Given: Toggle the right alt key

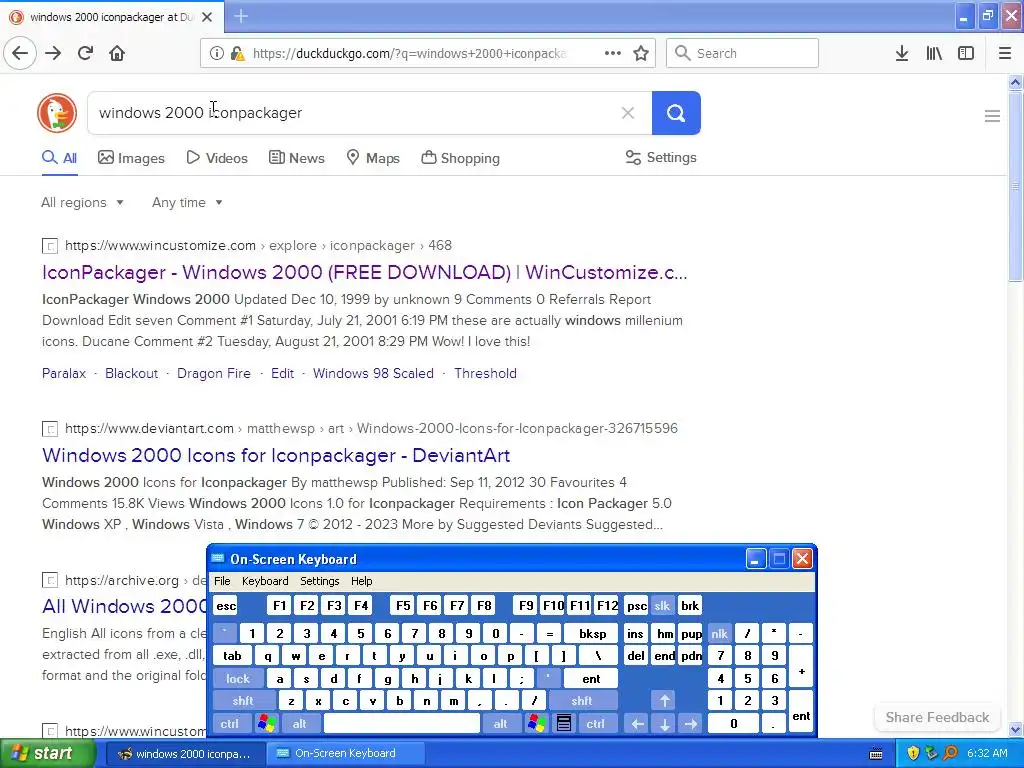Looking at the screenshot, I should 500,724.
